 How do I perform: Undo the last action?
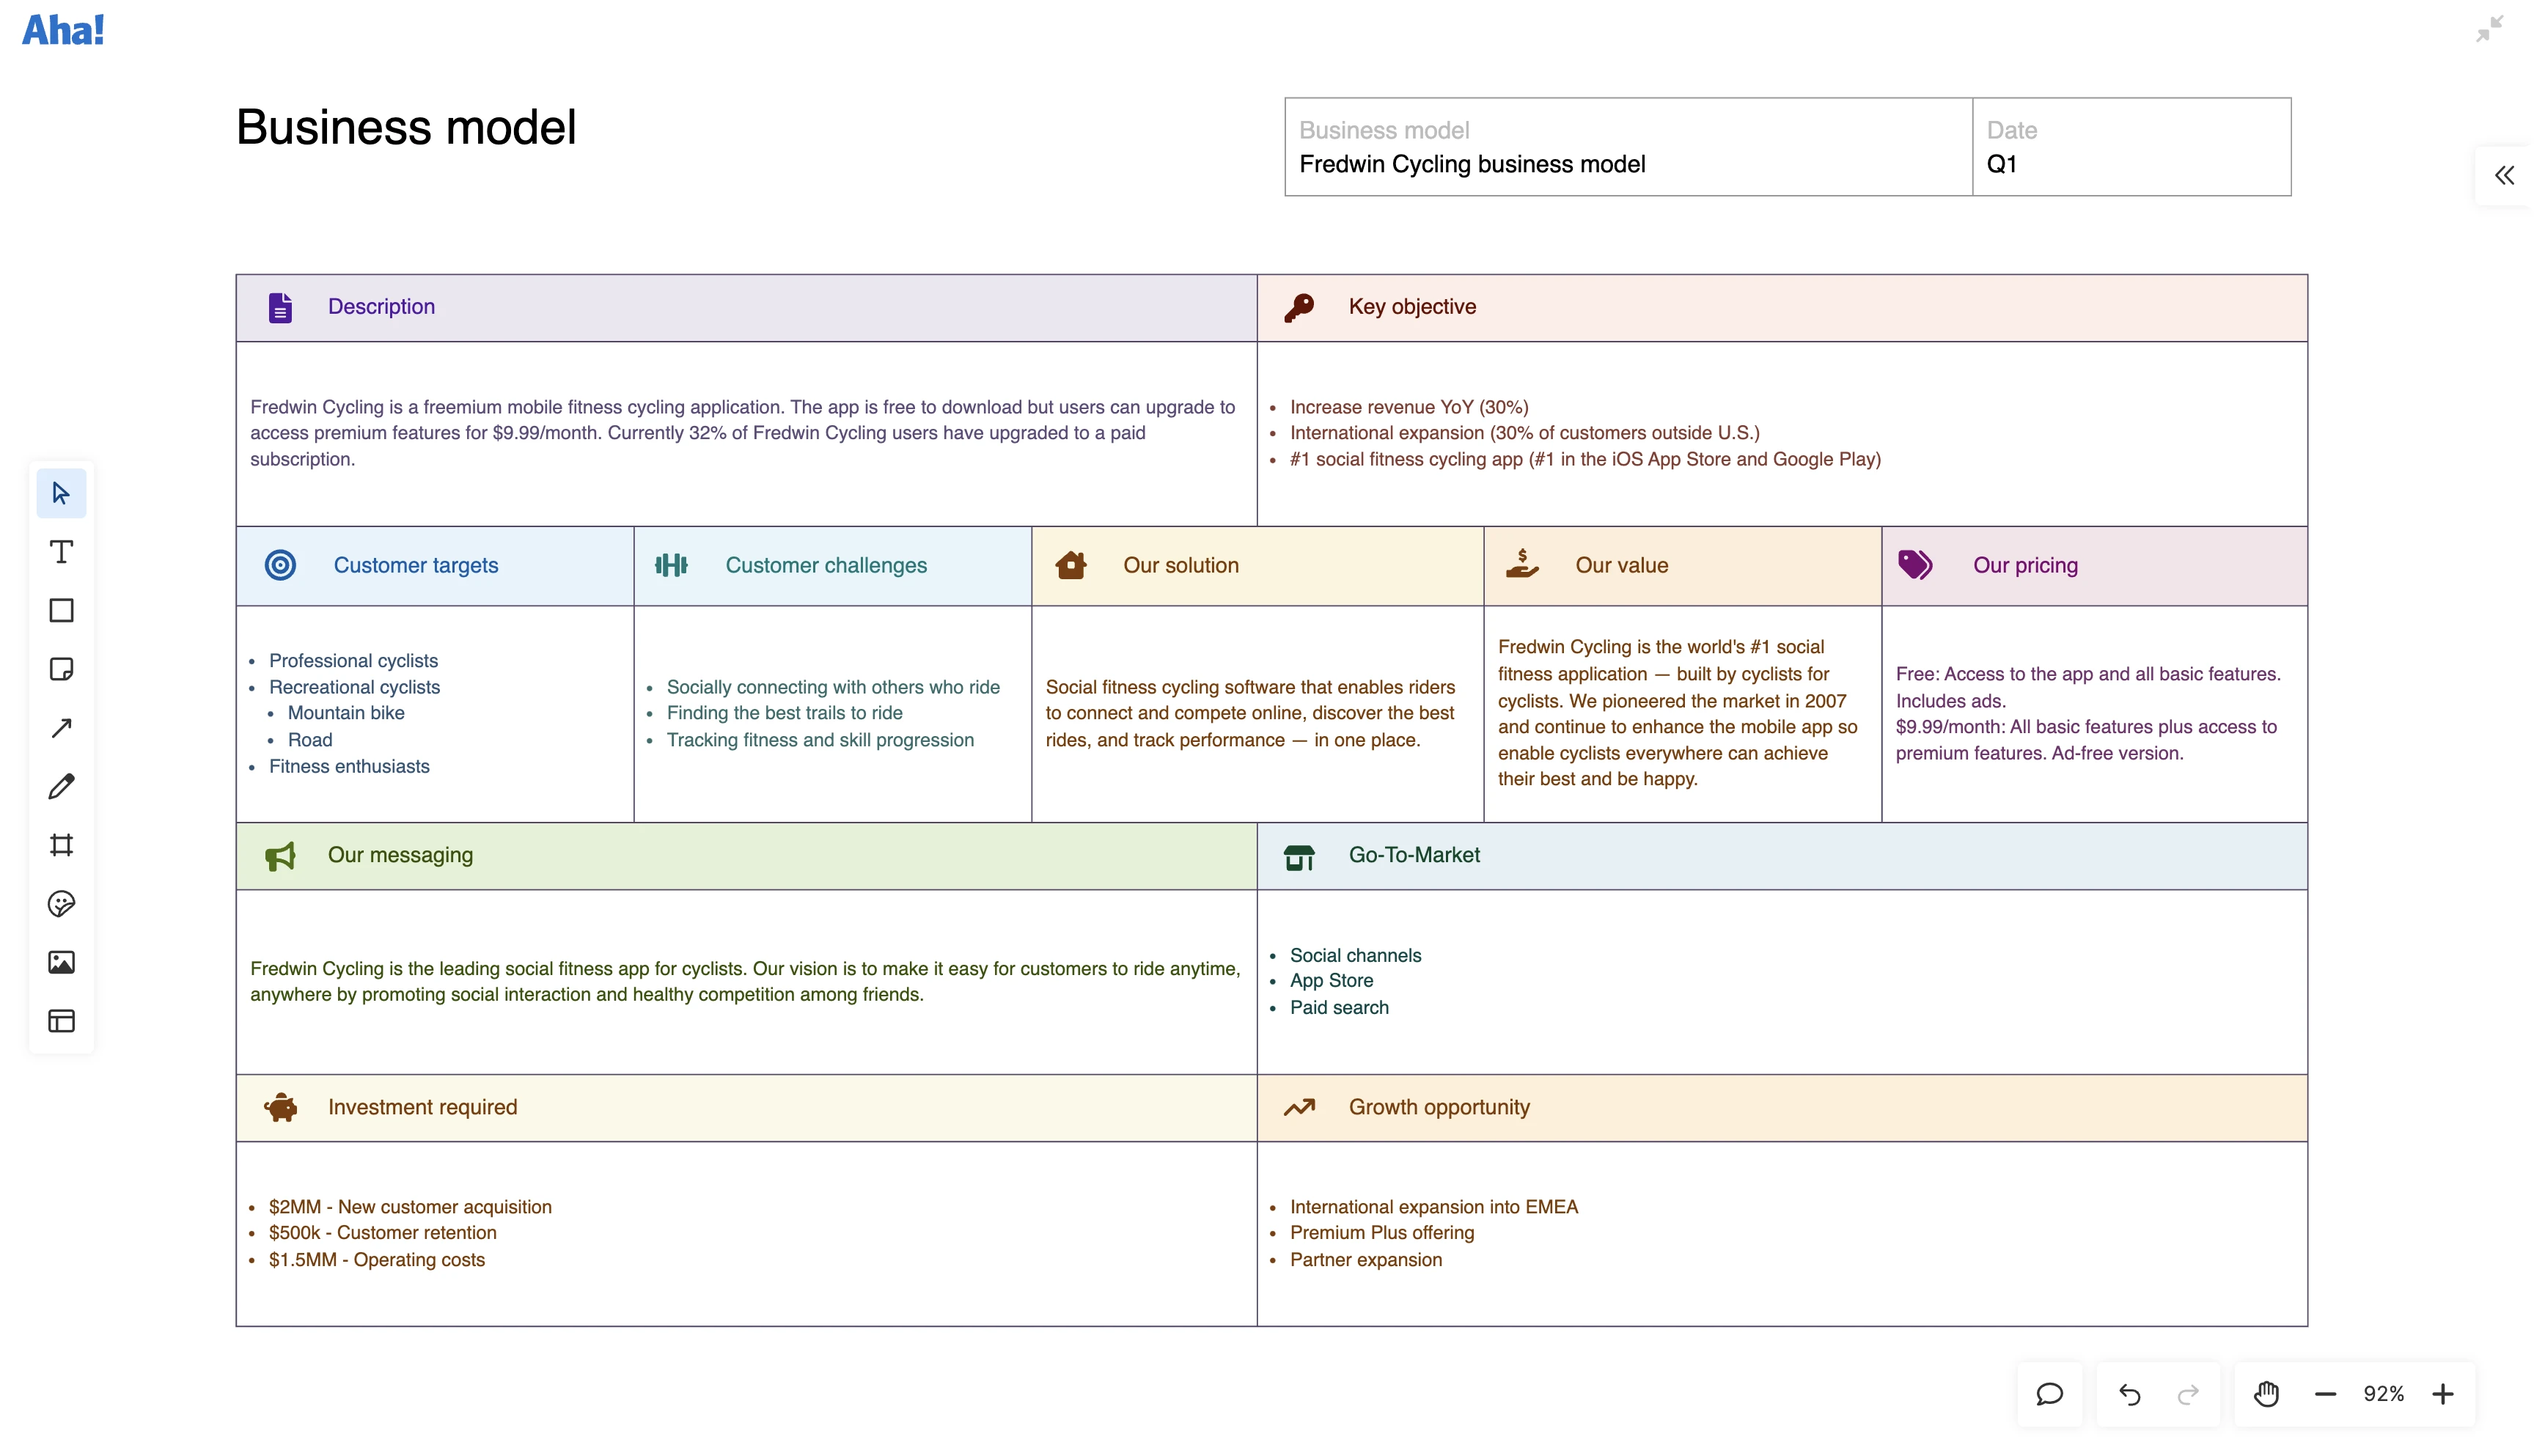2129,1394
